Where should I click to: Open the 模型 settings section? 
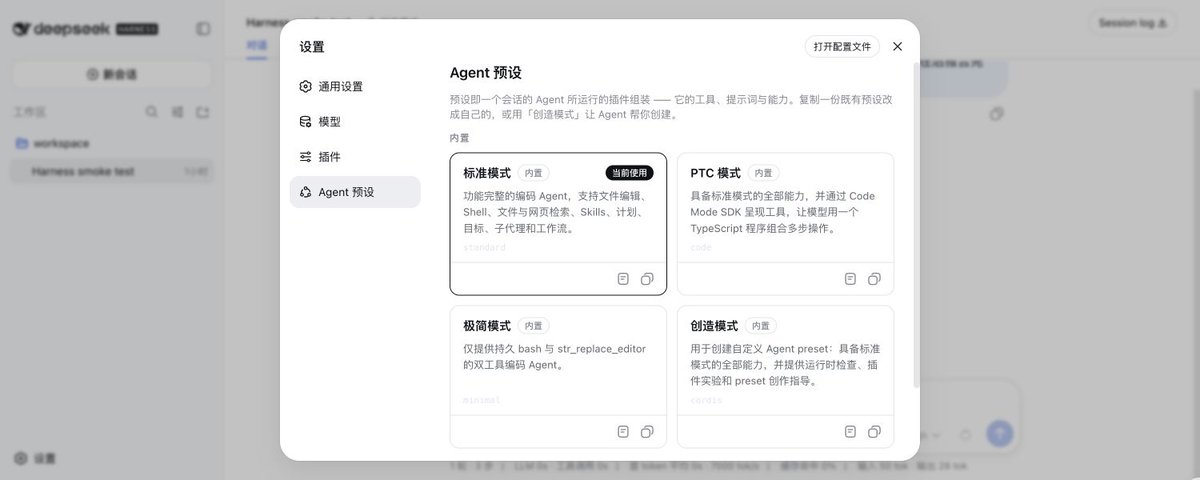tap(355, 122)
